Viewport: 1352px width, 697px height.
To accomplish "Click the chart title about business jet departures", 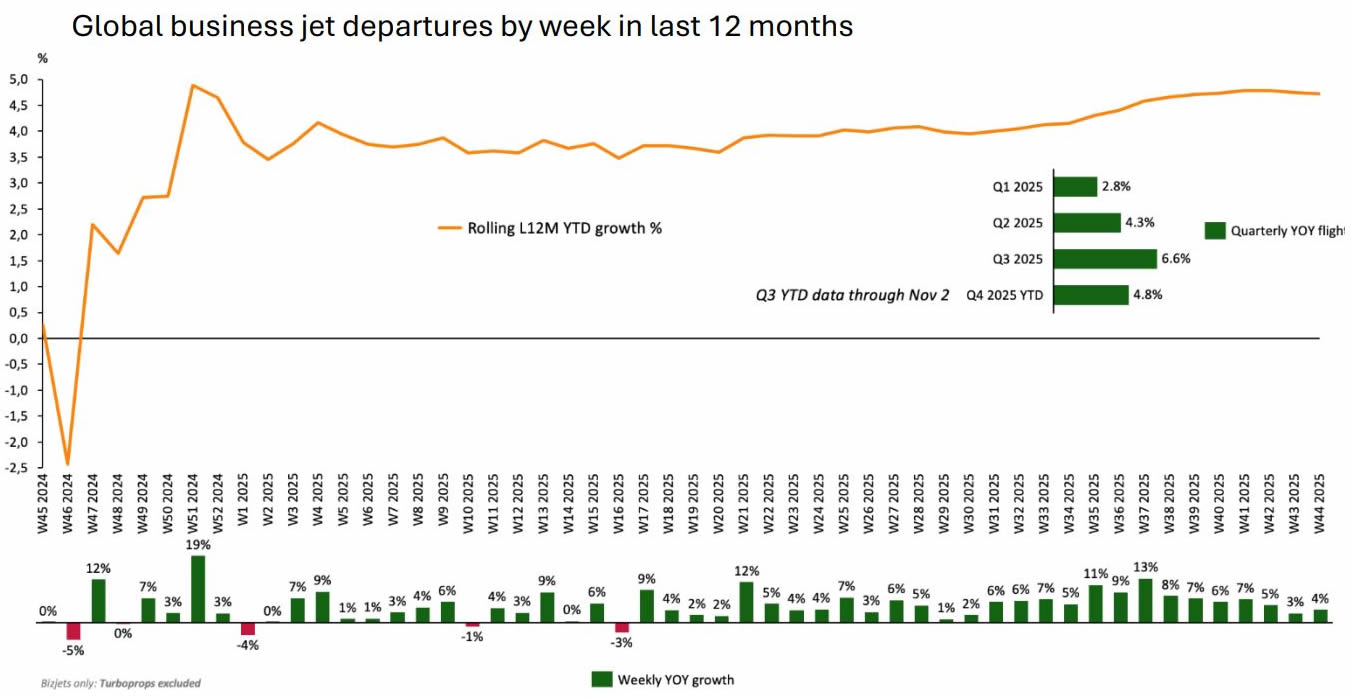I will click(x=462, y=26).
